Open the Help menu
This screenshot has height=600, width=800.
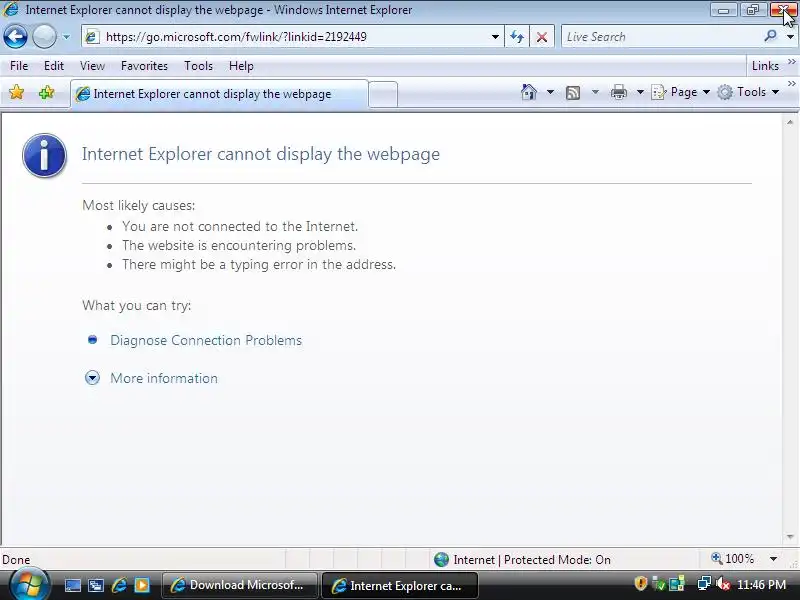[241, 66]
